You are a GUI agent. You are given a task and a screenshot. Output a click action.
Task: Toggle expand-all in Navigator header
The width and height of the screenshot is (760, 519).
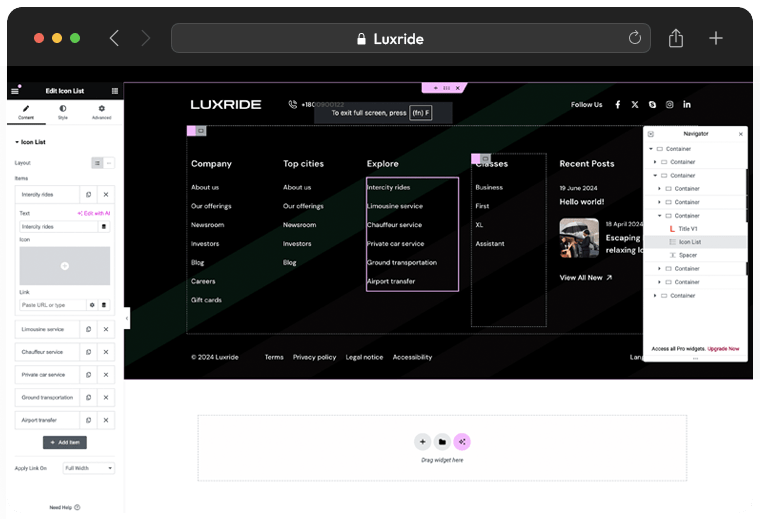[x=651, y=133]
